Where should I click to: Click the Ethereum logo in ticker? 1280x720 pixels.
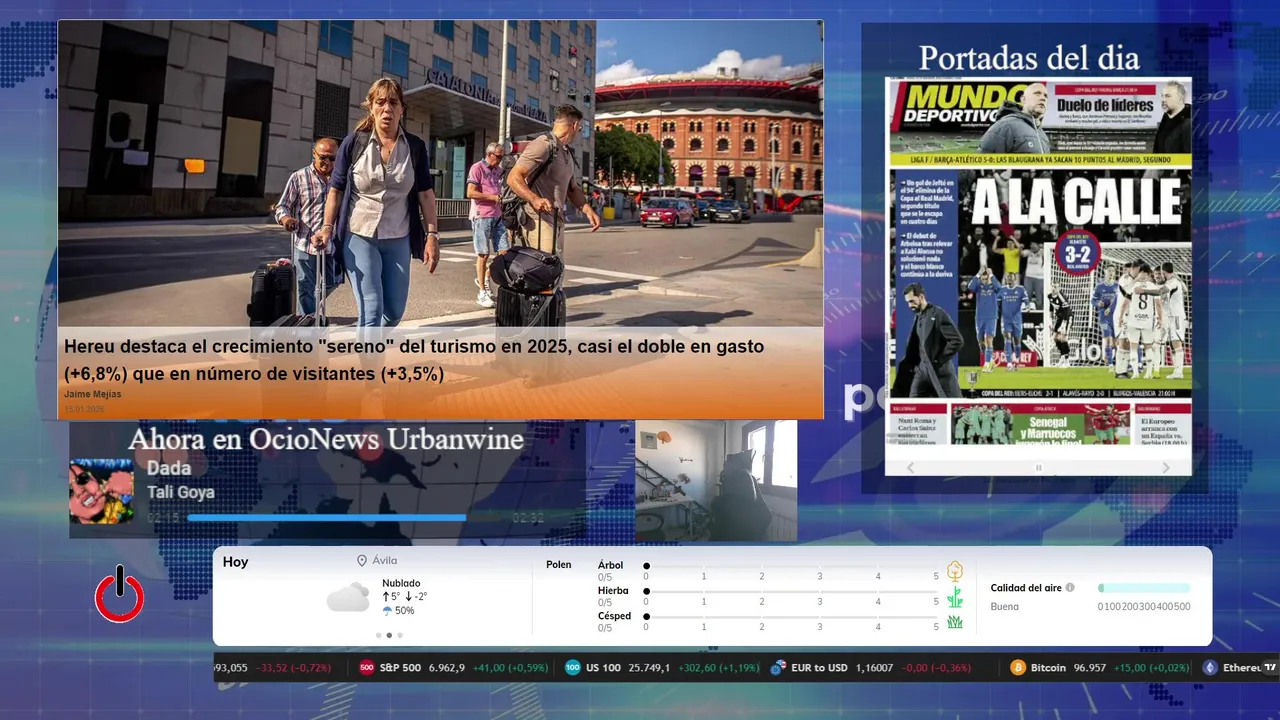coord(1210,667)
